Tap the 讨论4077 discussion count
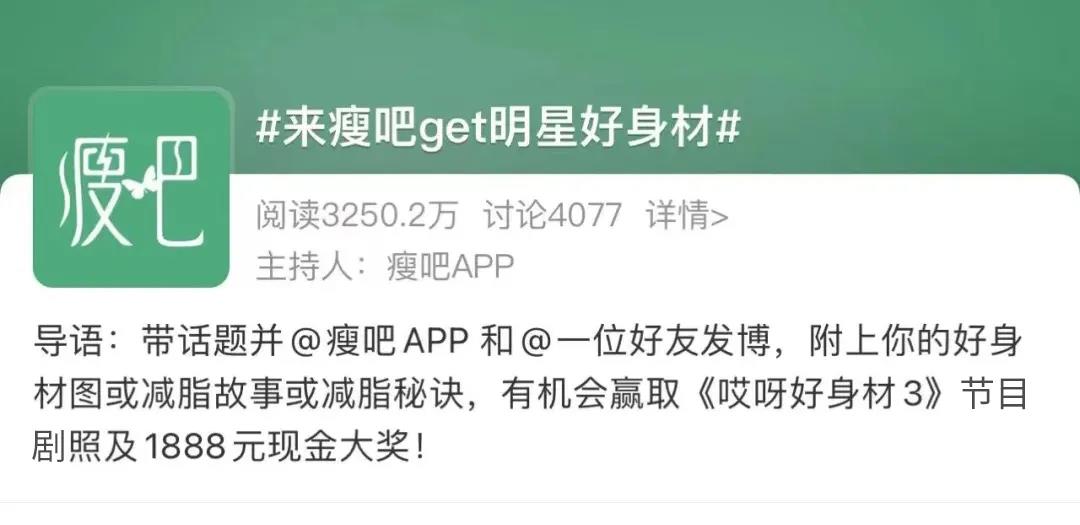The height and width of the screenshot is (525, 1080). [552, 216]
